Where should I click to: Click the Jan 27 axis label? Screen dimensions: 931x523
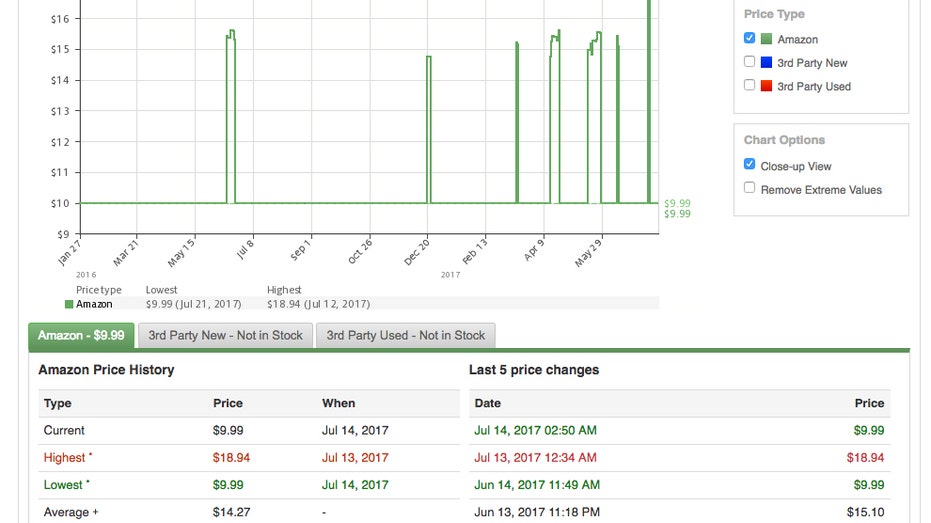[69, 251]
